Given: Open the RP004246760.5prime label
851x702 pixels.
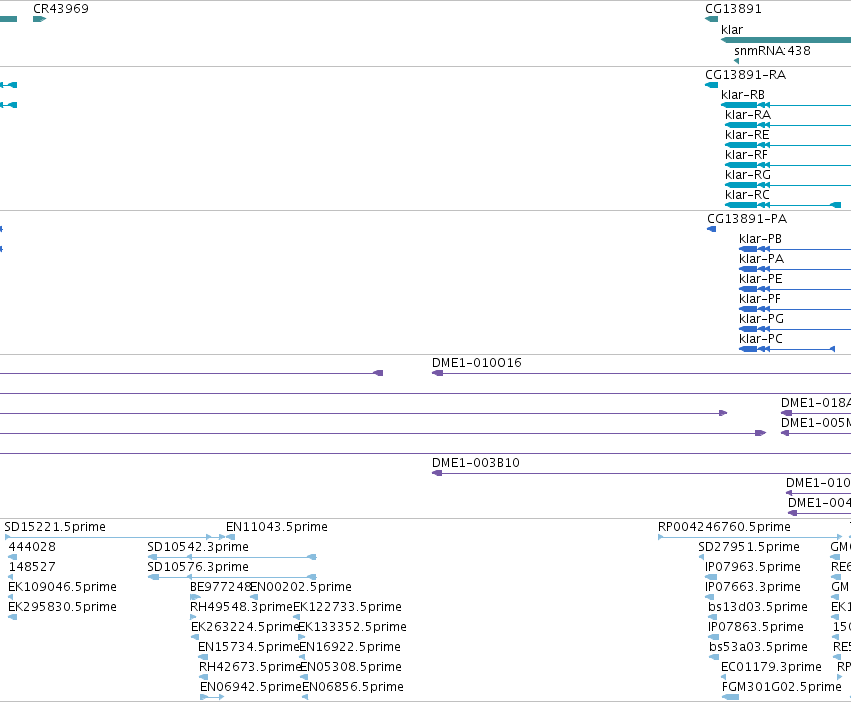Looking at the screenshot, I should click(x=724, y=527).
